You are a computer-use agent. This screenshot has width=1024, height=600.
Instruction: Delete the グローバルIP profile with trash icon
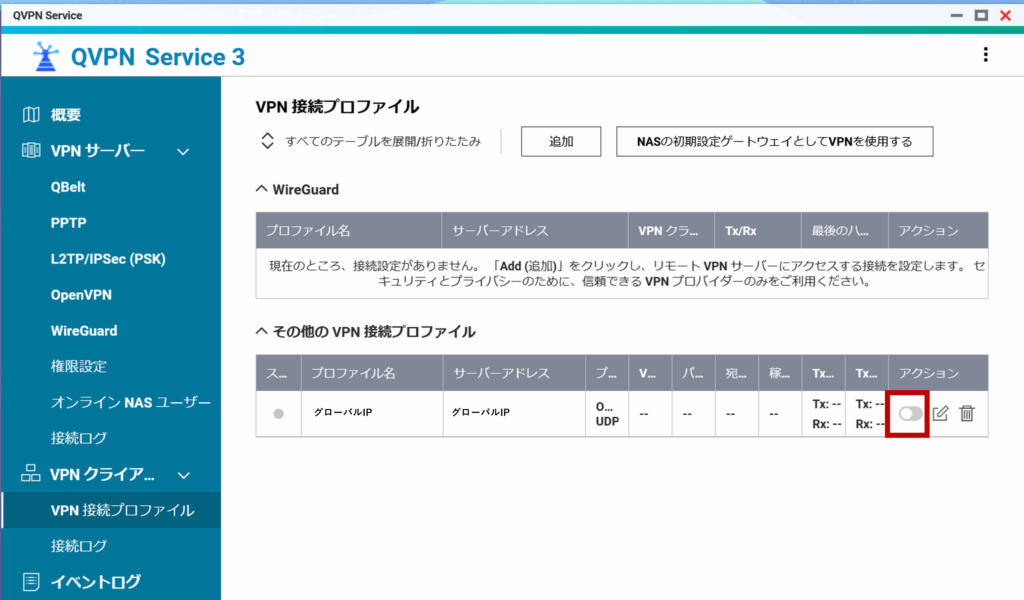(x=967, y=413)
